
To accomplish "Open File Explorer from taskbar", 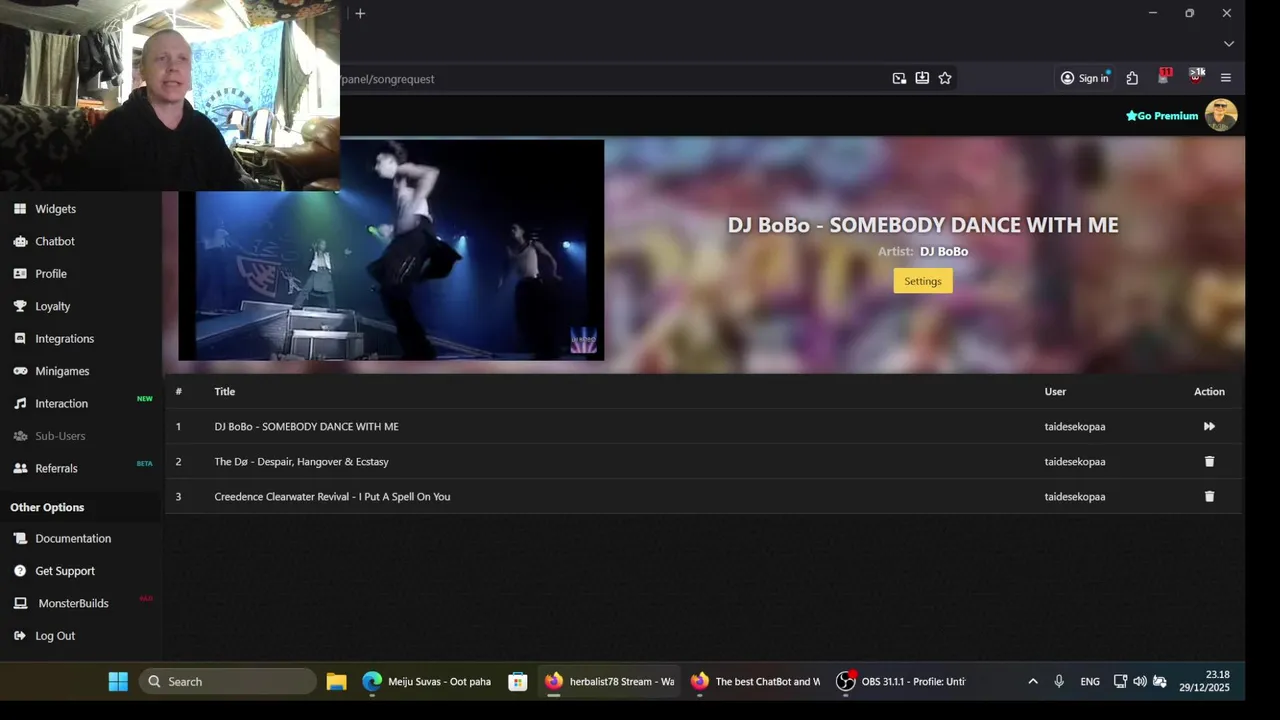I will pos(336,682).
